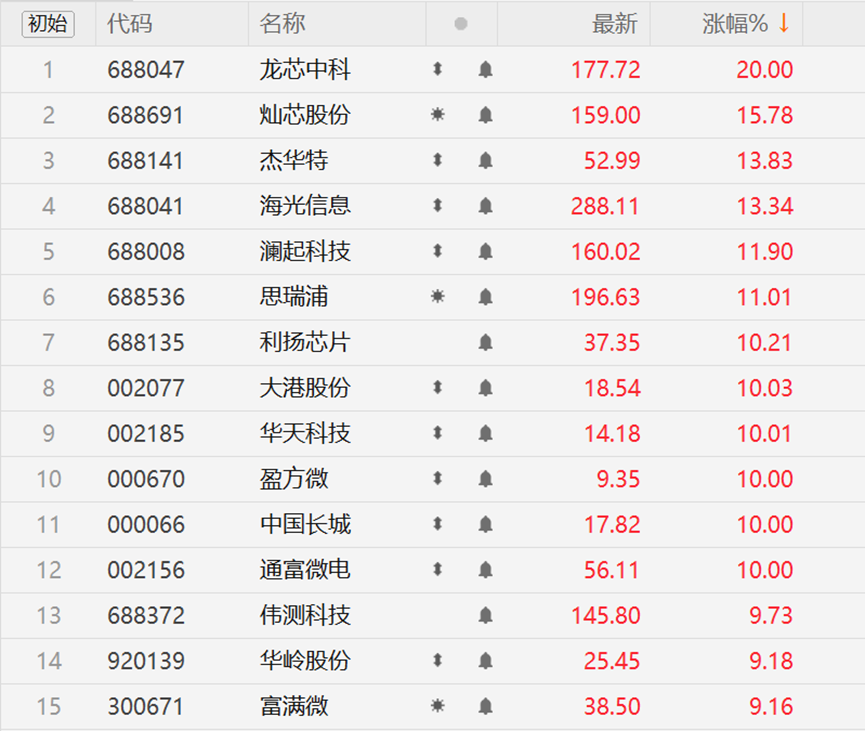Click the alert bell icon for 龙芯中科
The image size is (865, 731).
click(x=485, y=70)
